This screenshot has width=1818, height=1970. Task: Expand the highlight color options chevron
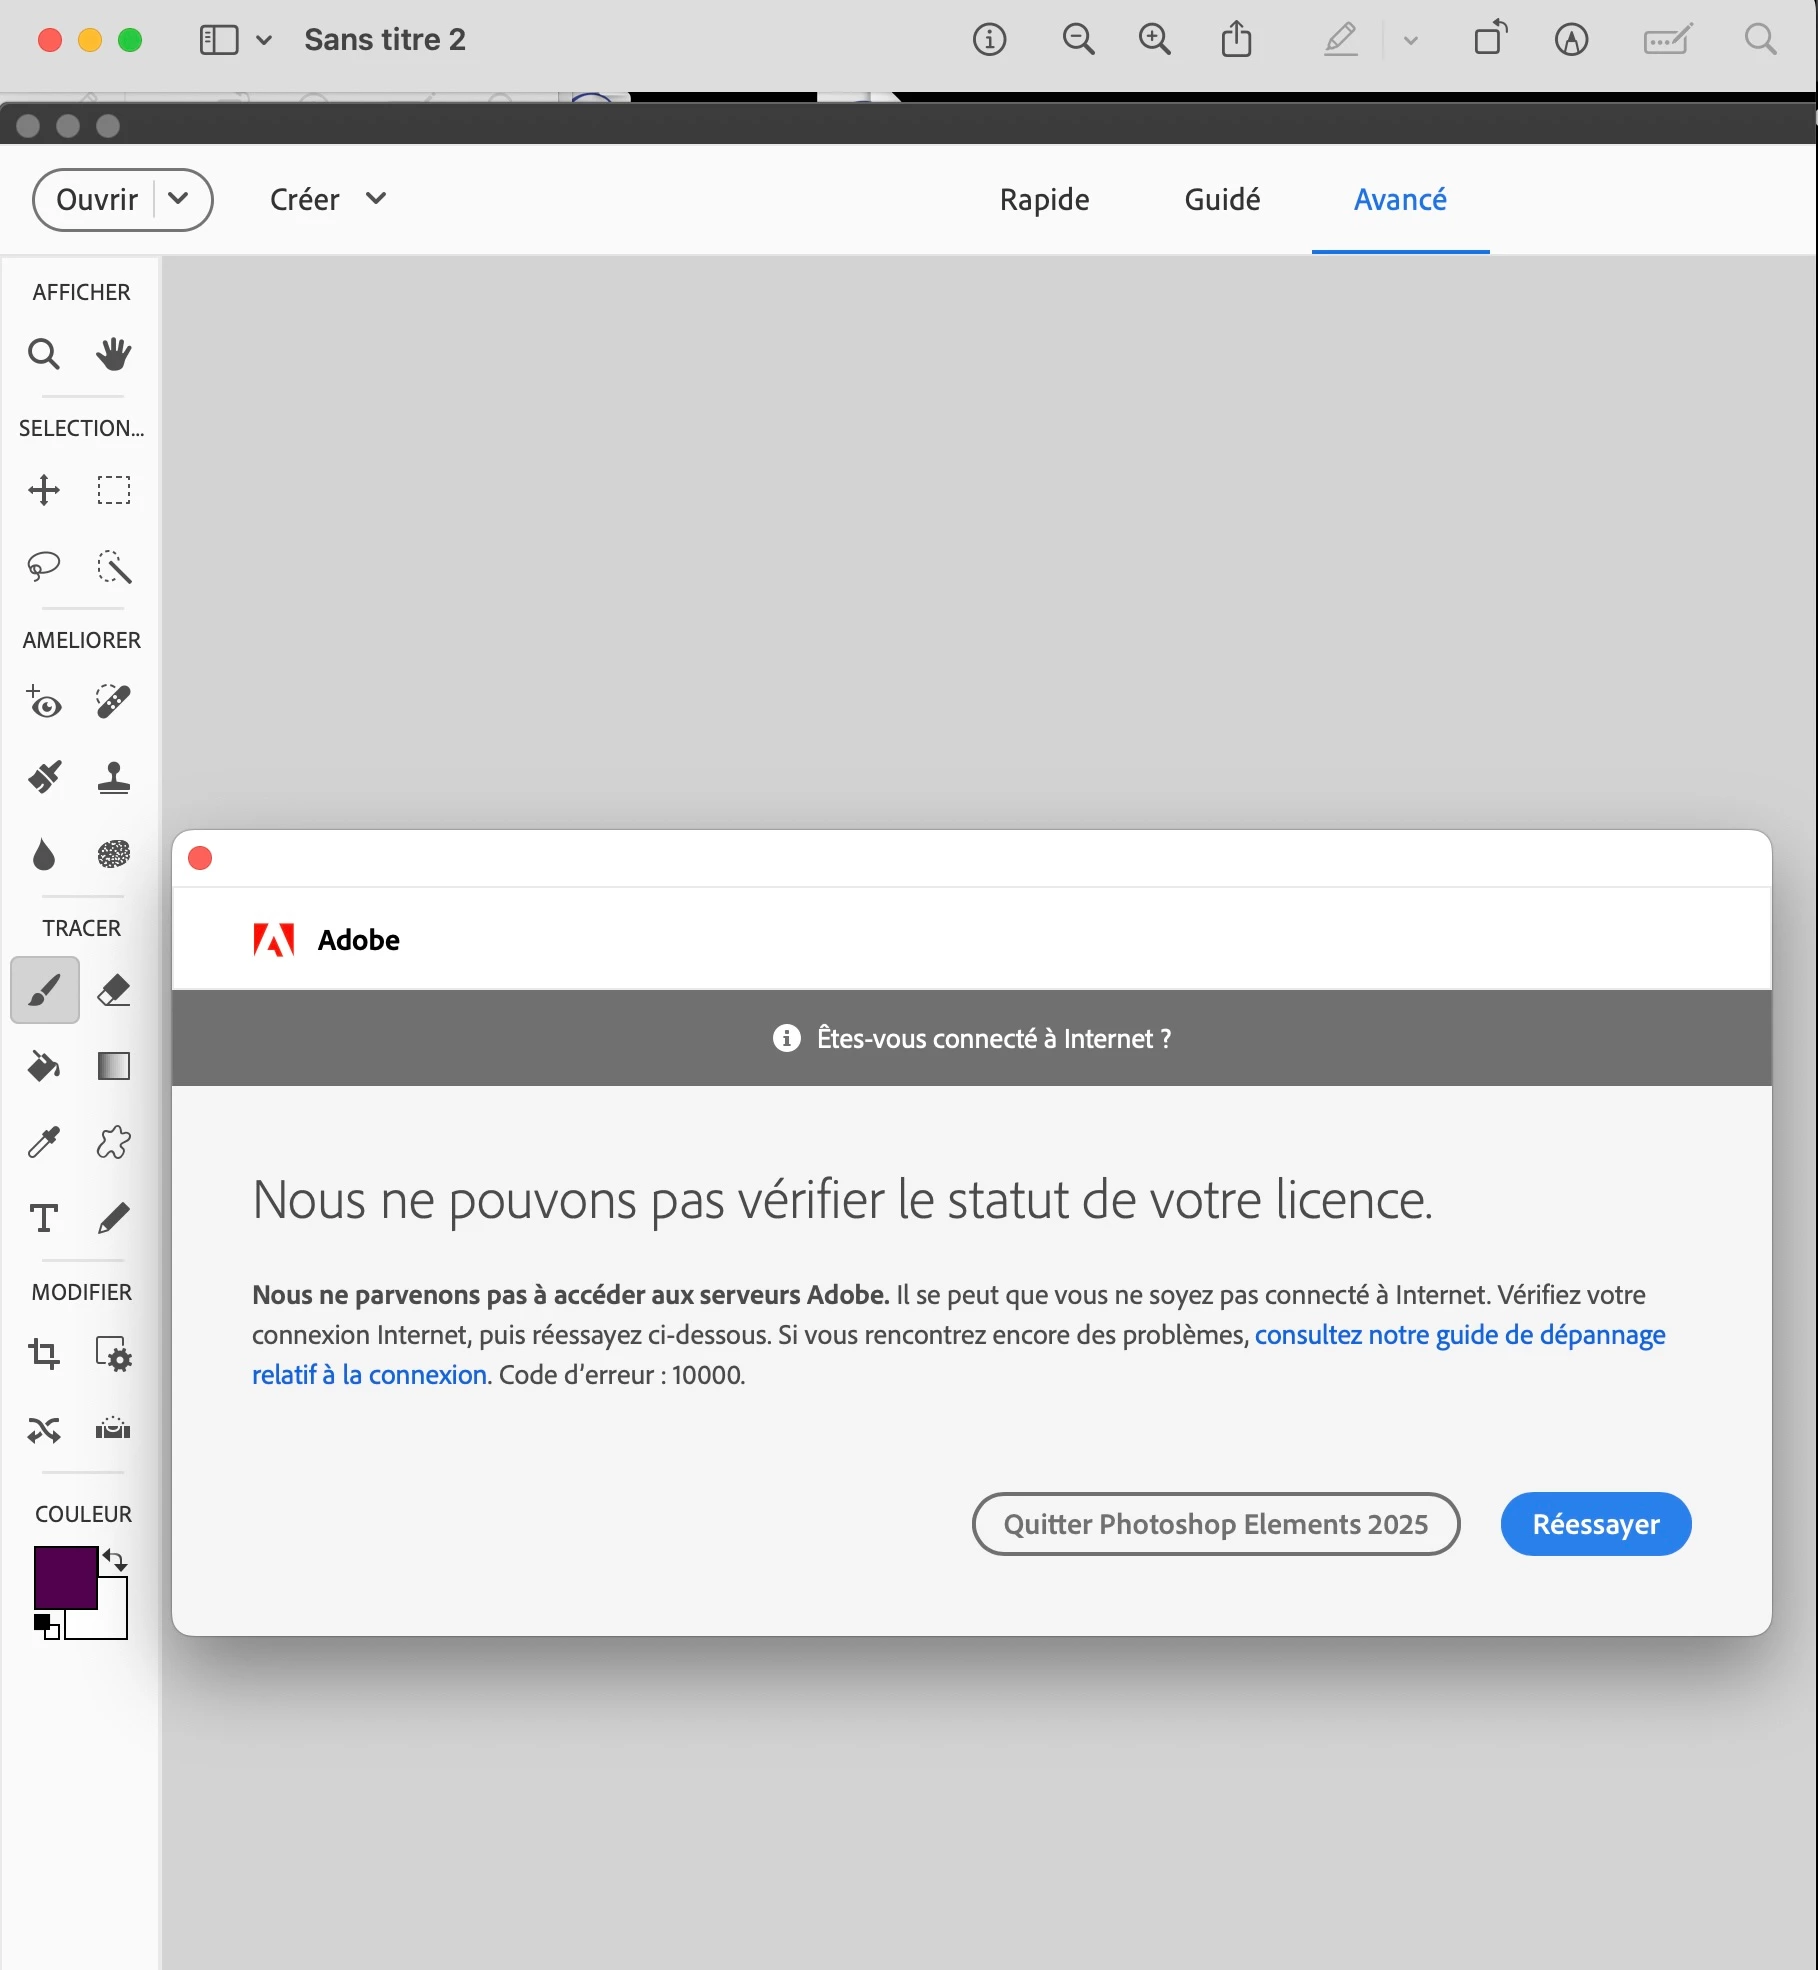[1410, 41]
